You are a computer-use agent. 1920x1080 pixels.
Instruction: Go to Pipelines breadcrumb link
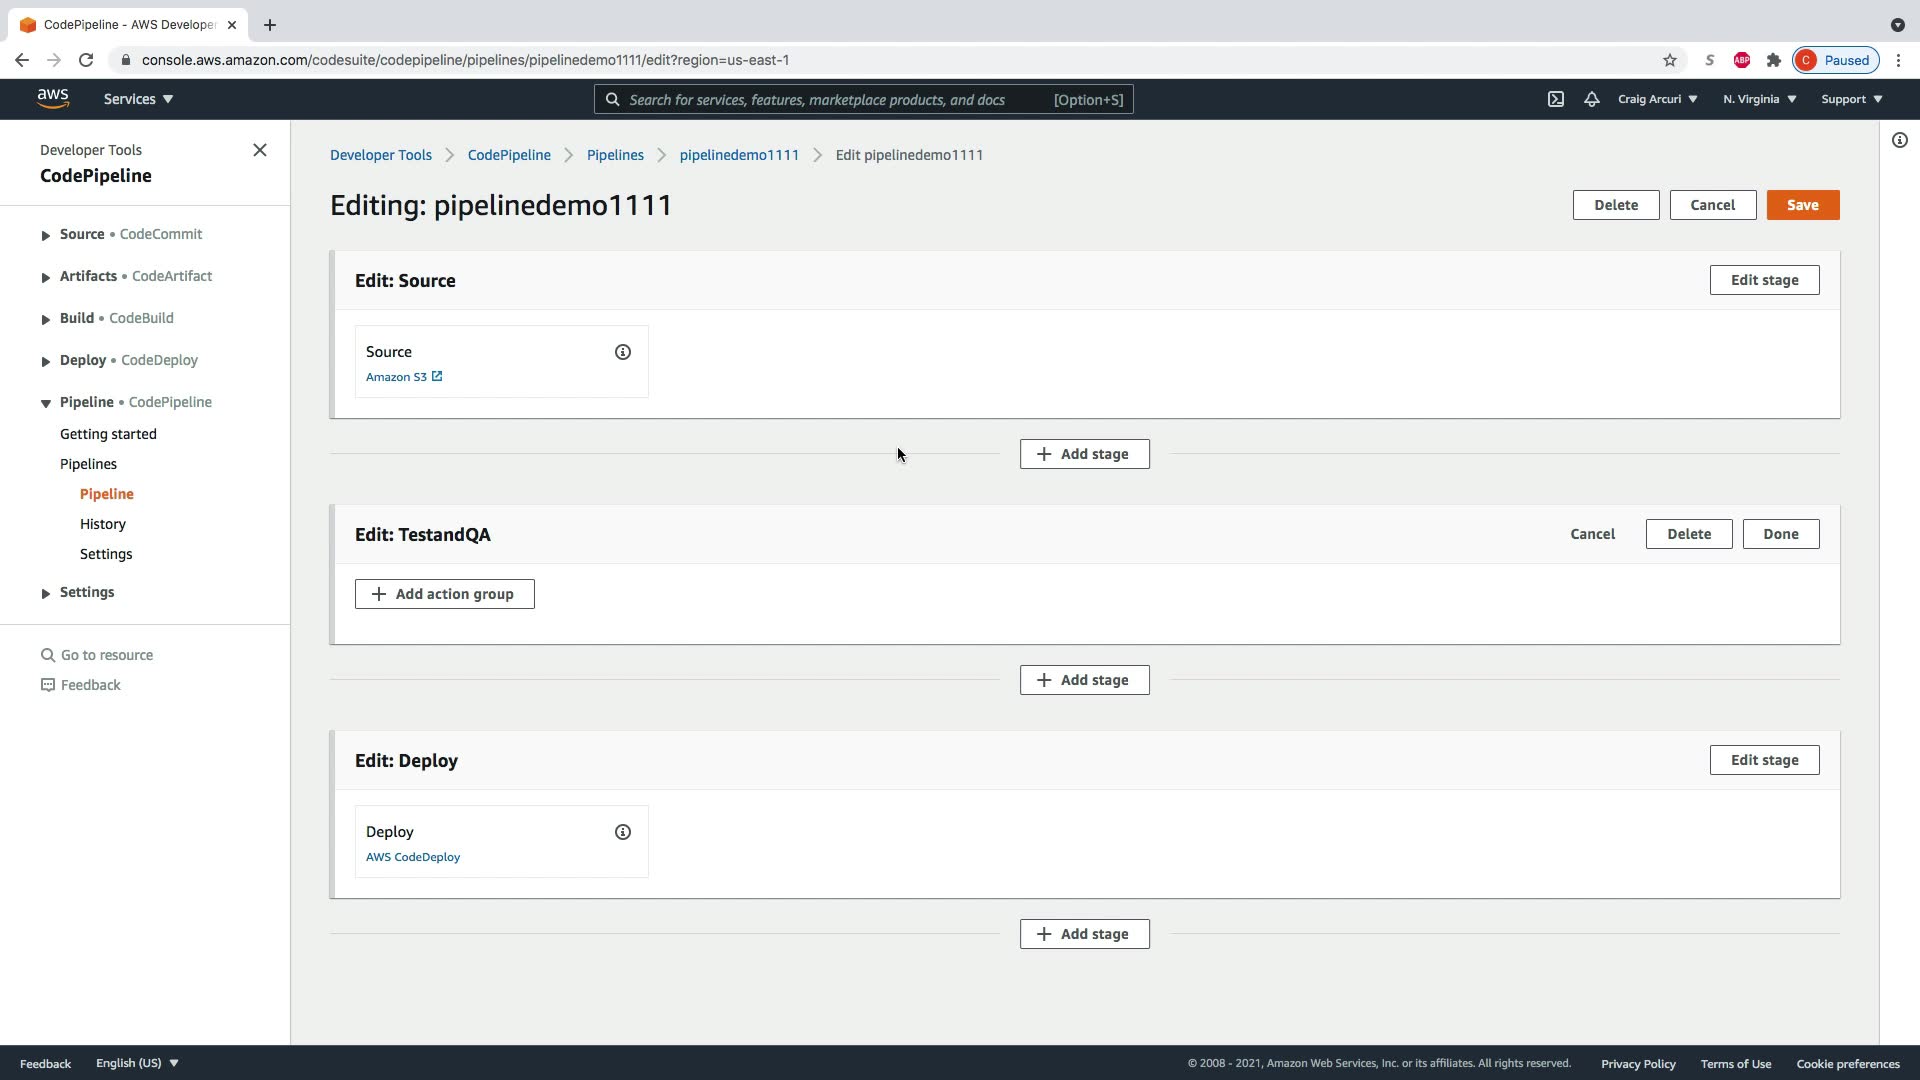coord(614,155)
